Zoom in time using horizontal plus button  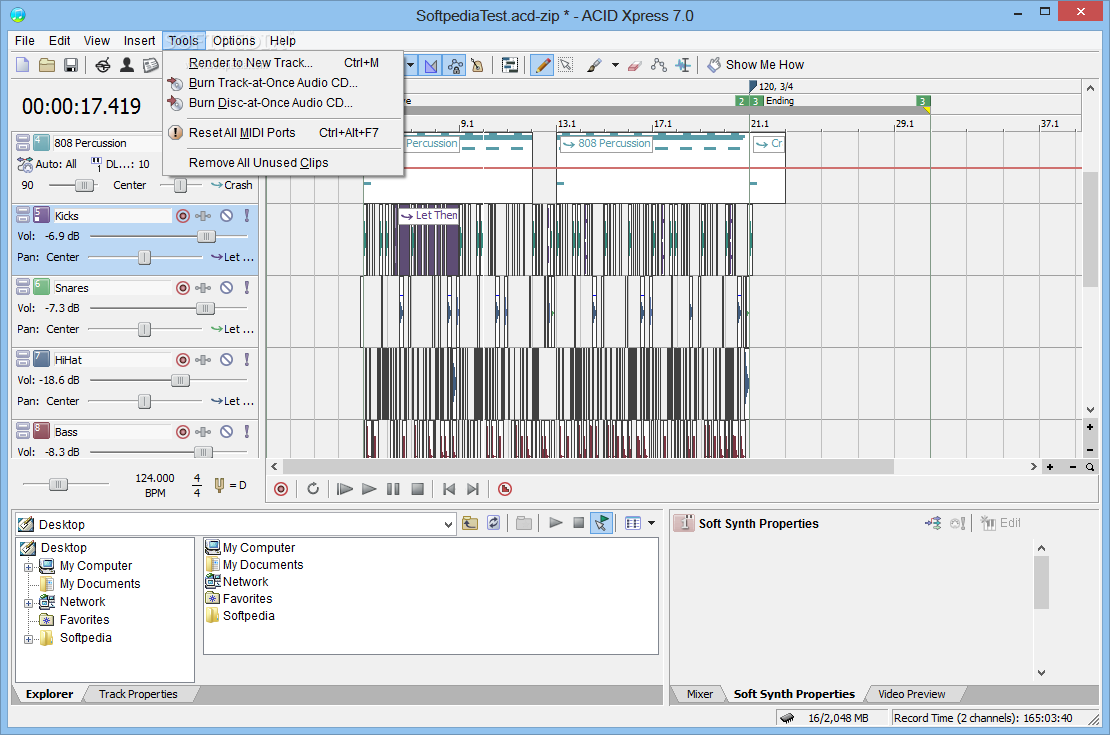1050,467
